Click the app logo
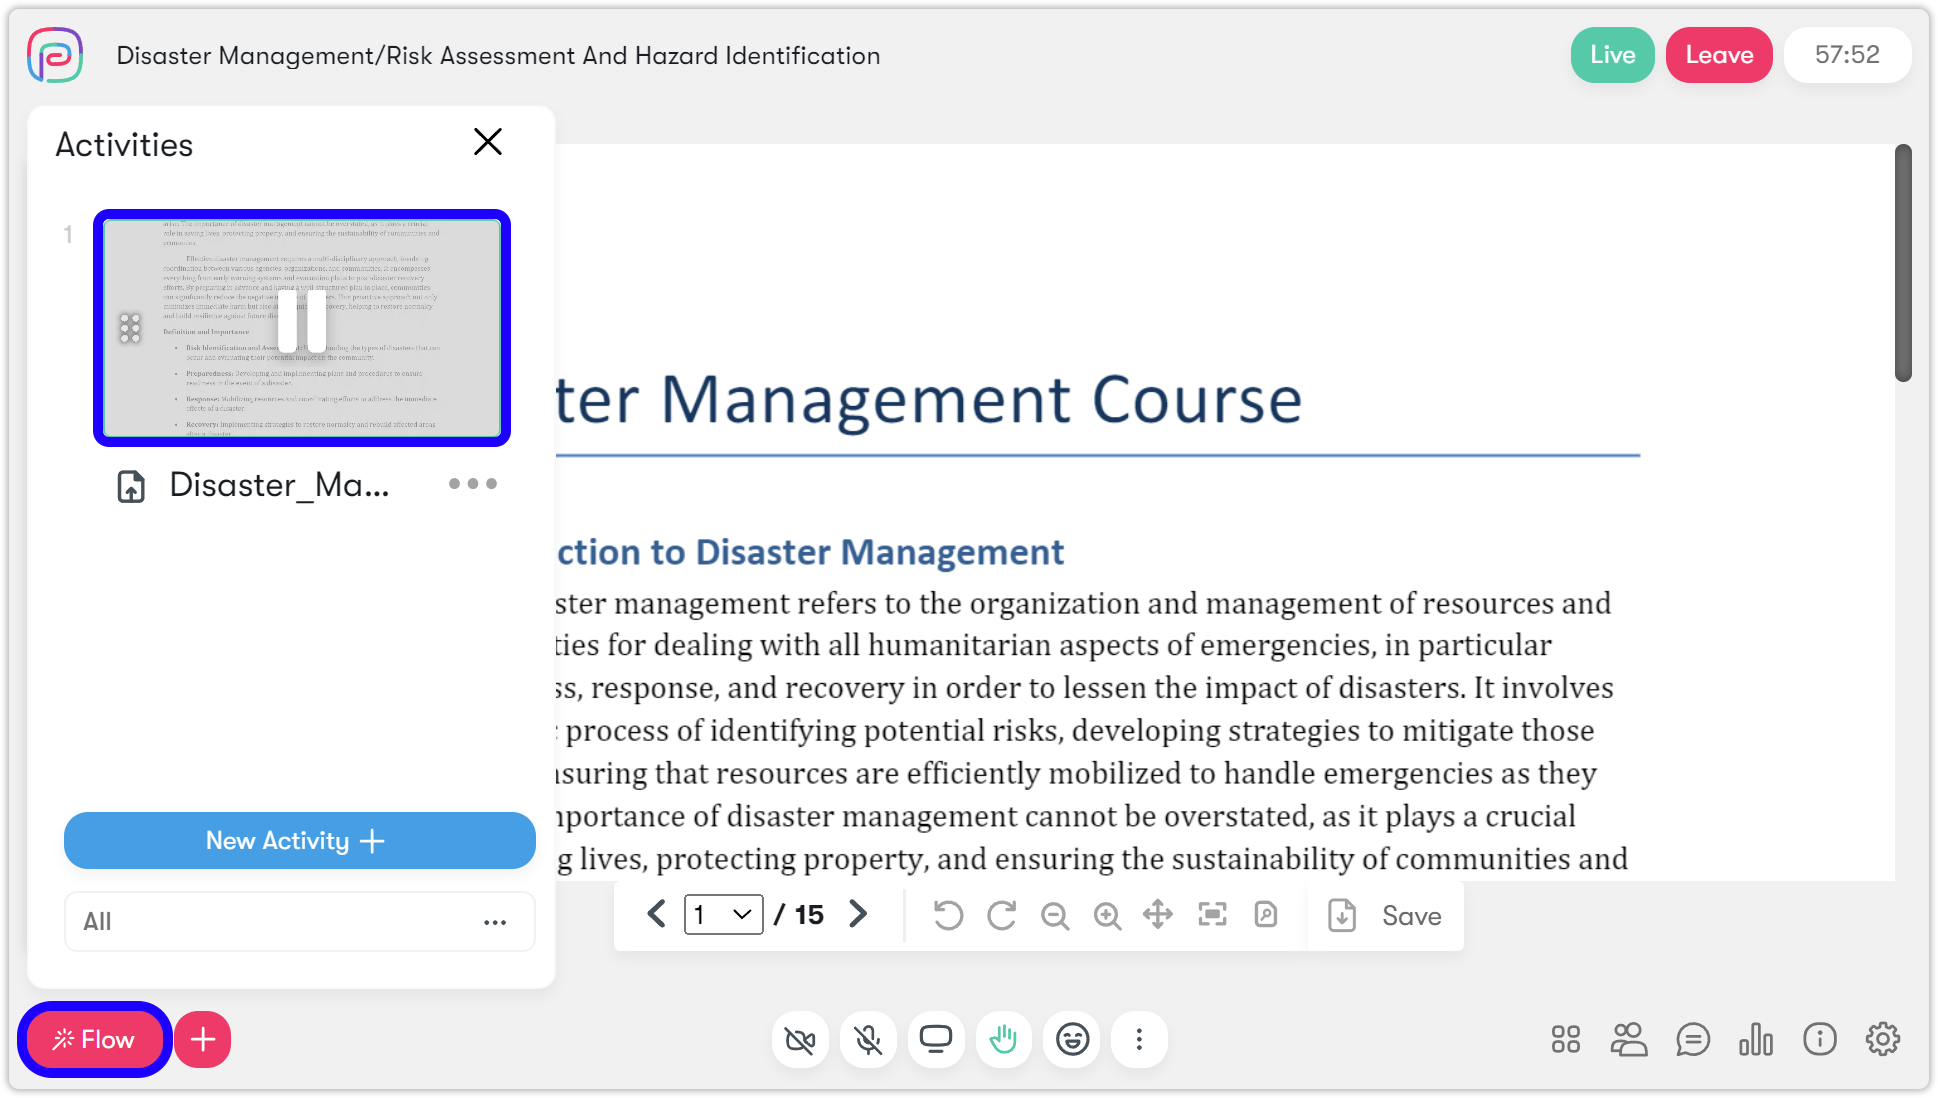This screenshot has width=1938, height=1098. (55, 55)
